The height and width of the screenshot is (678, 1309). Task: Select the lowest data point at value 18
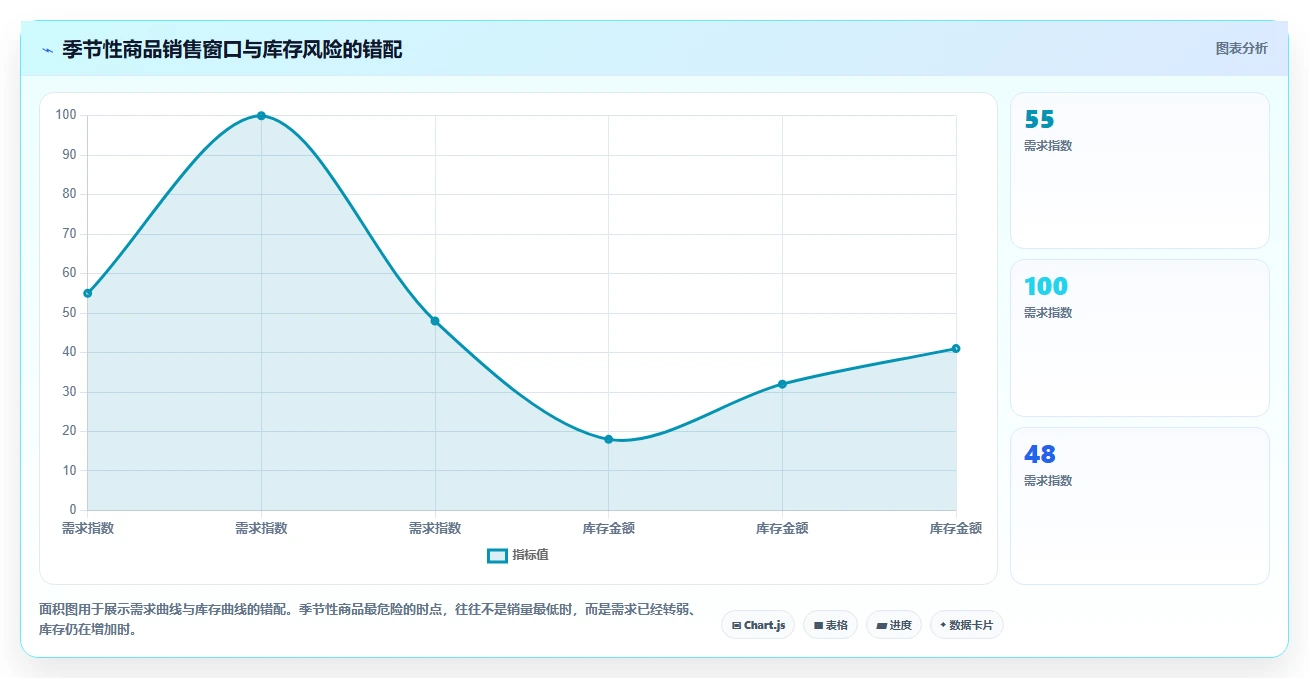point(608,439)
